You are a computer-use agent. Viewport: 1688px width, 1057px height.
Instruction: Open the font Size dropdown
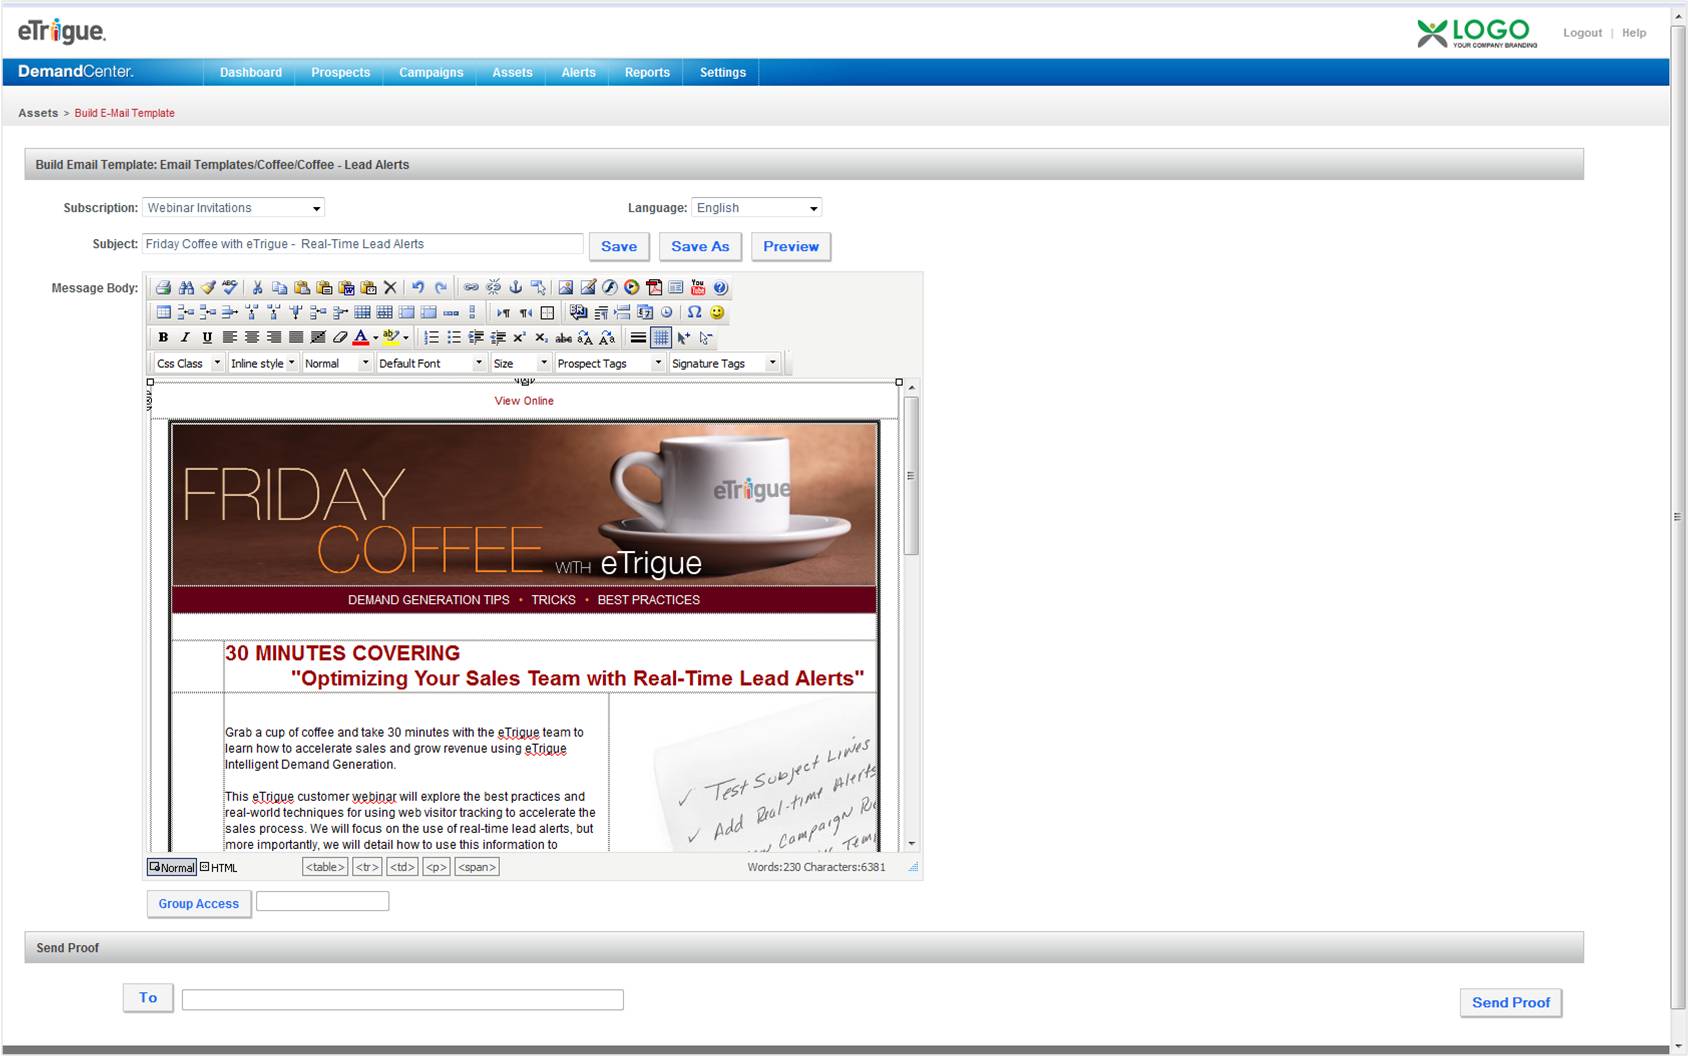click(x=520, y=363)
